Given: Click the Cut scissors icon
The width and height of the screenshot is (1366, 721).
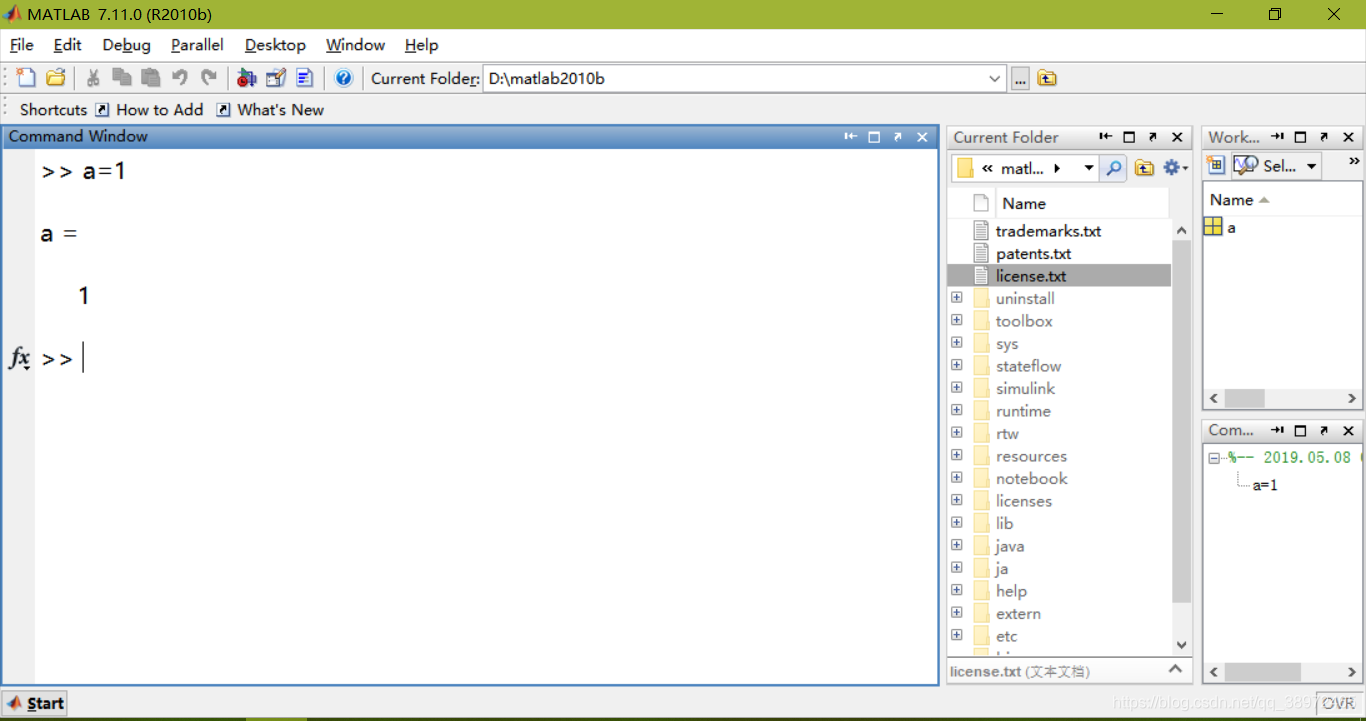Looking at the screenshot, I should coord(93,77).
